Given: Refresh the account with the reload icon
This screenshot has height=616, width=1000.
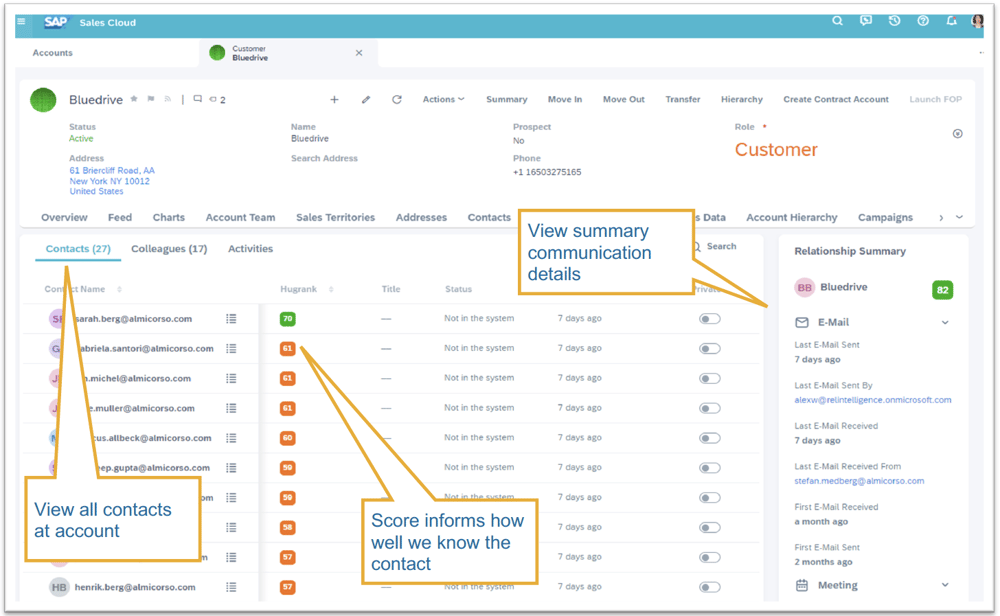Looking at the screenshot, I should [397, 99].
